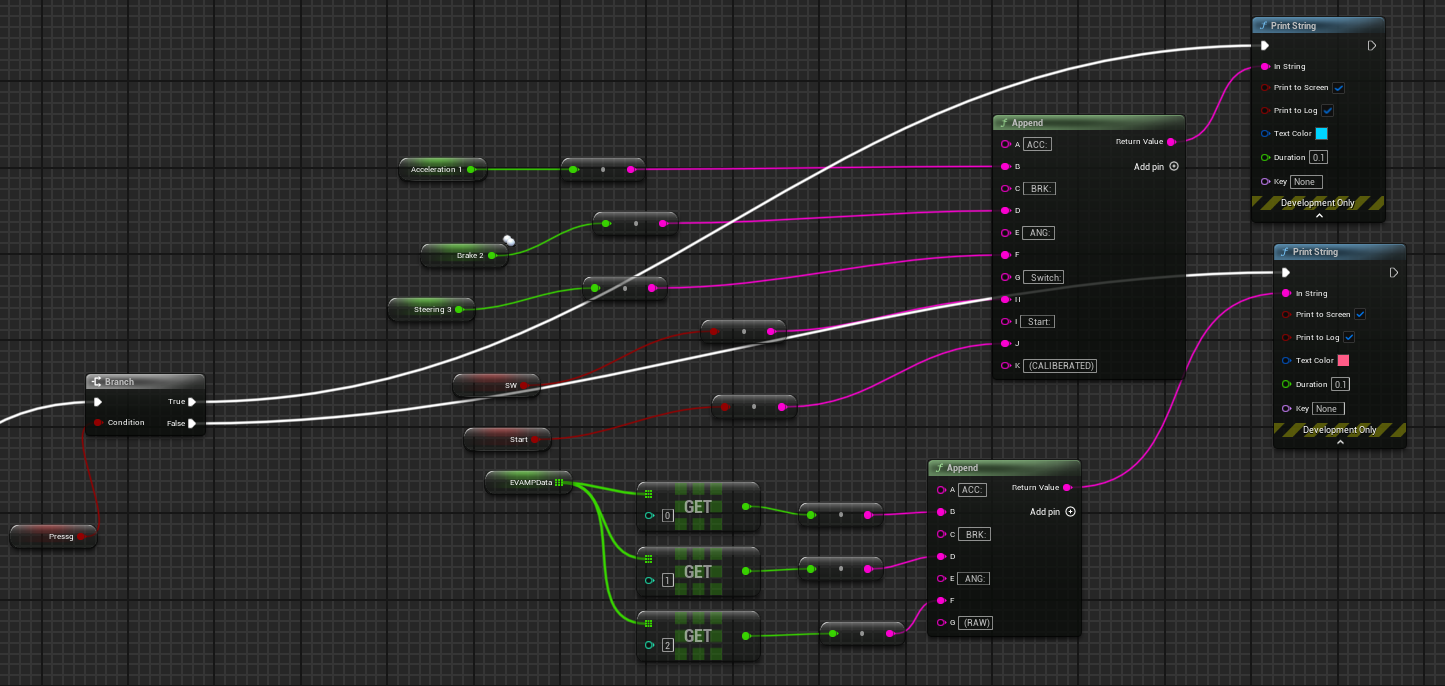Toggle Print to Log checkbox on the lower Print String

[1349, 337]
